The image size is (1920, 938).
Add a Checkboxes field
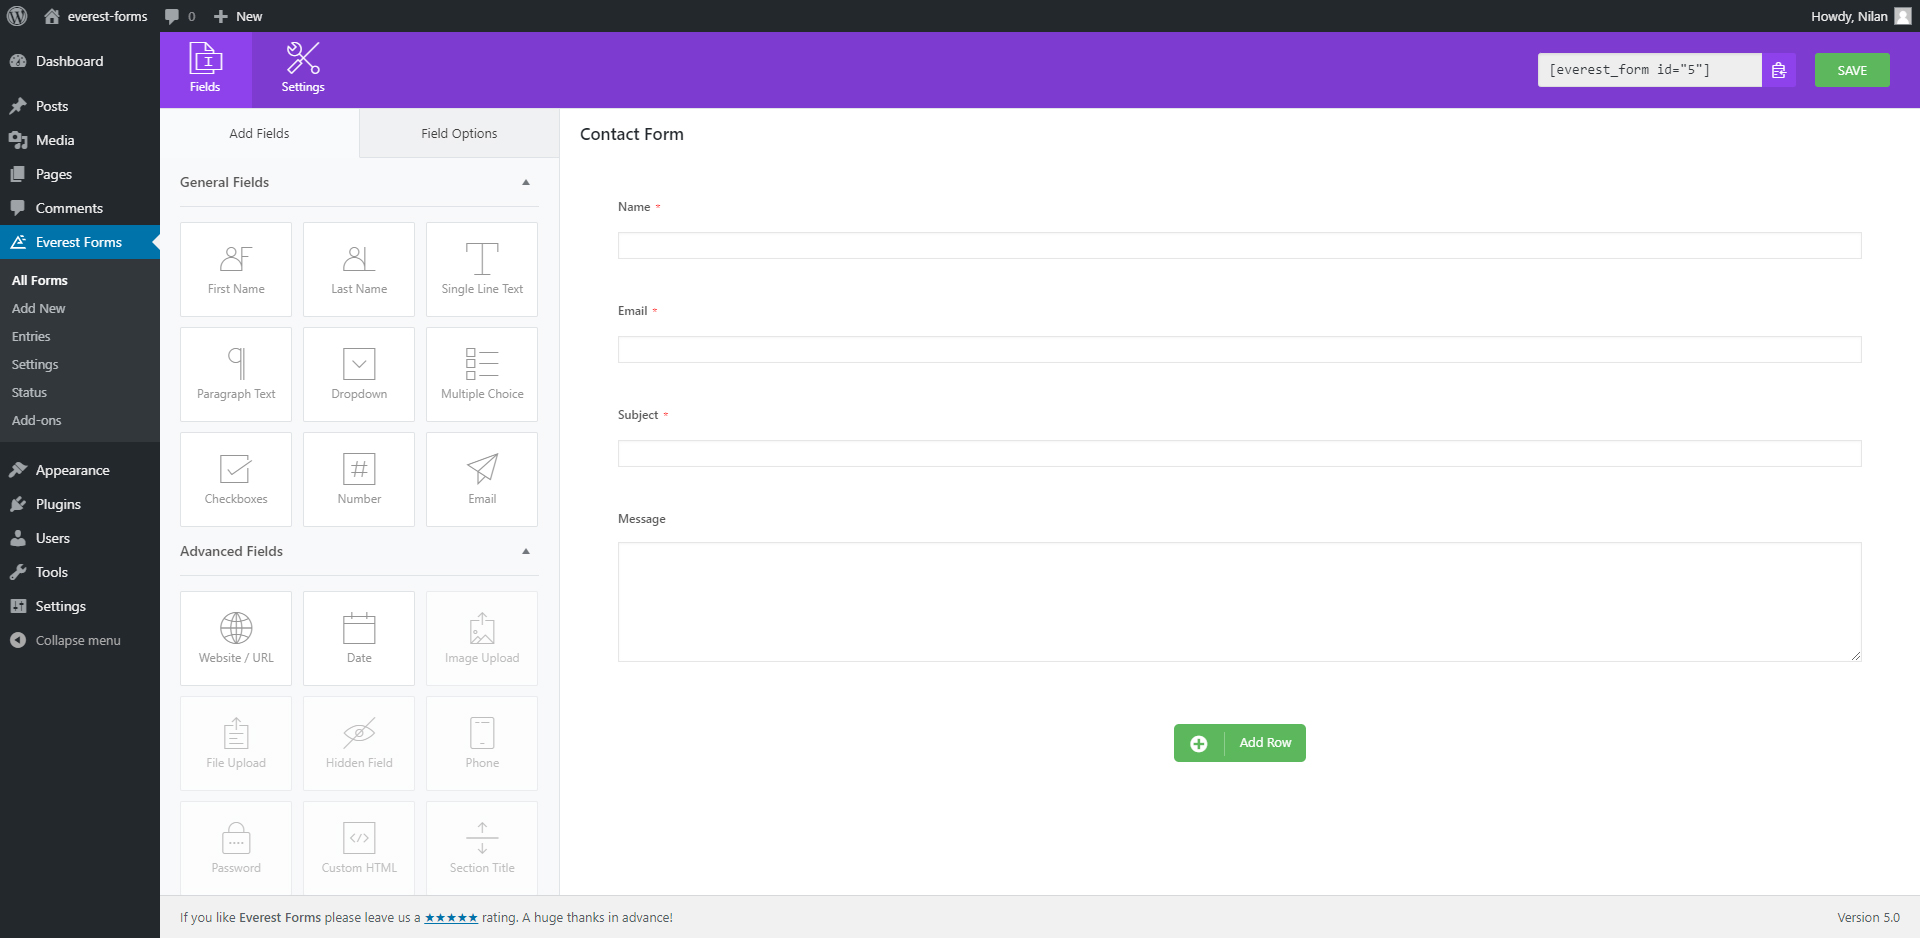tap(236, 479)
